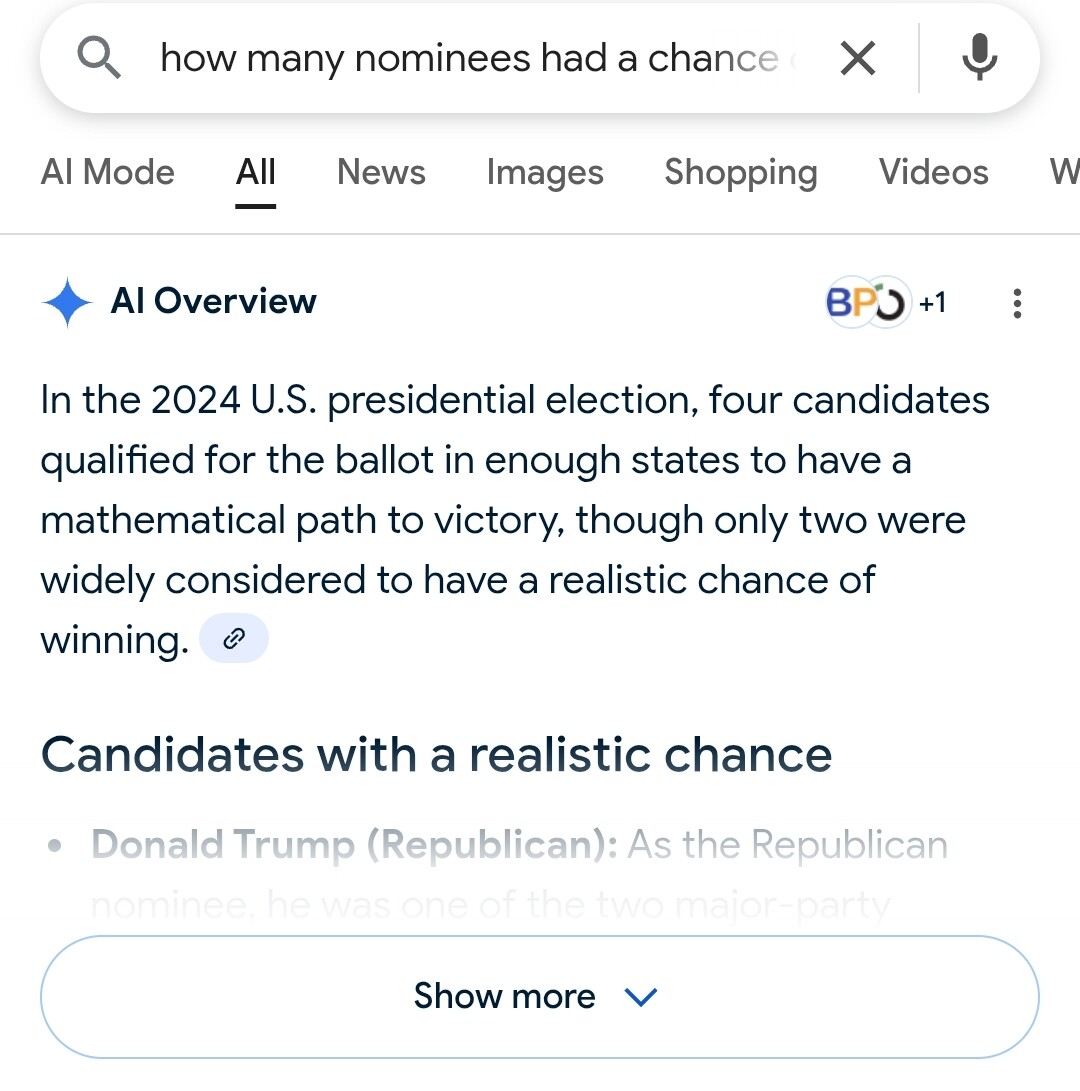Tap the search magnifier icon
The width and height of the screenshot is (1080, 1091).
coord(99,58)
